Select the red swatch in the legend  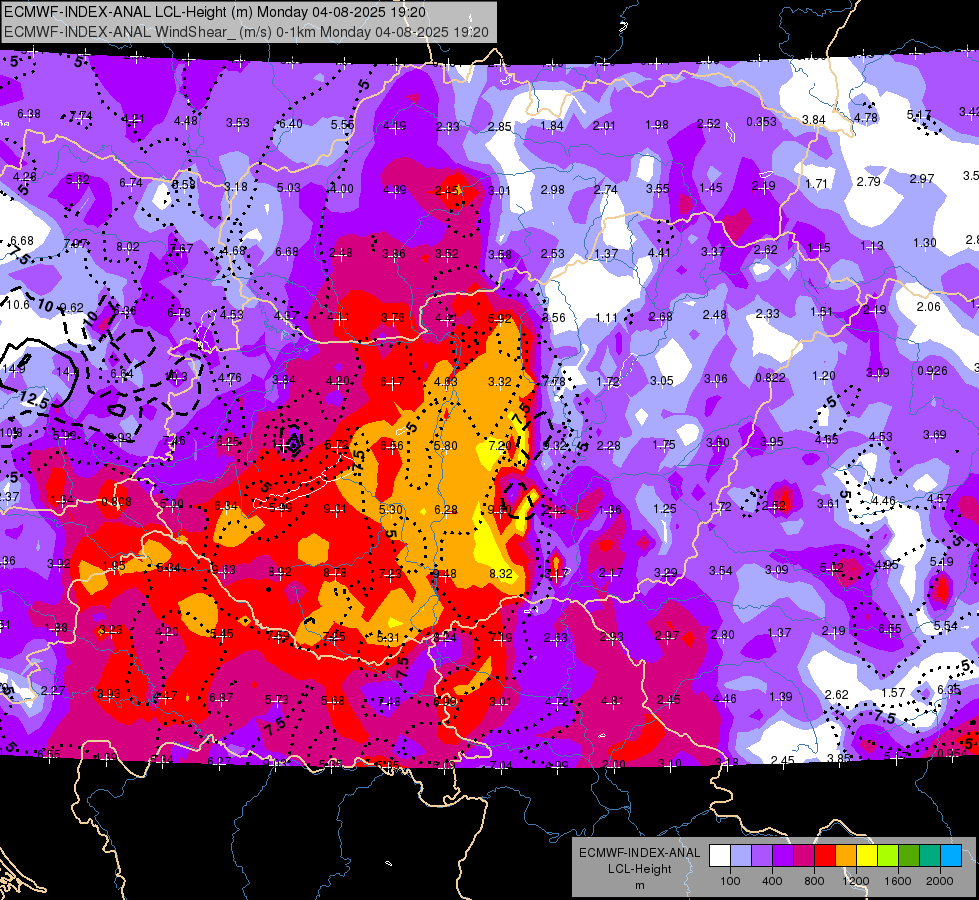[825, 856]
